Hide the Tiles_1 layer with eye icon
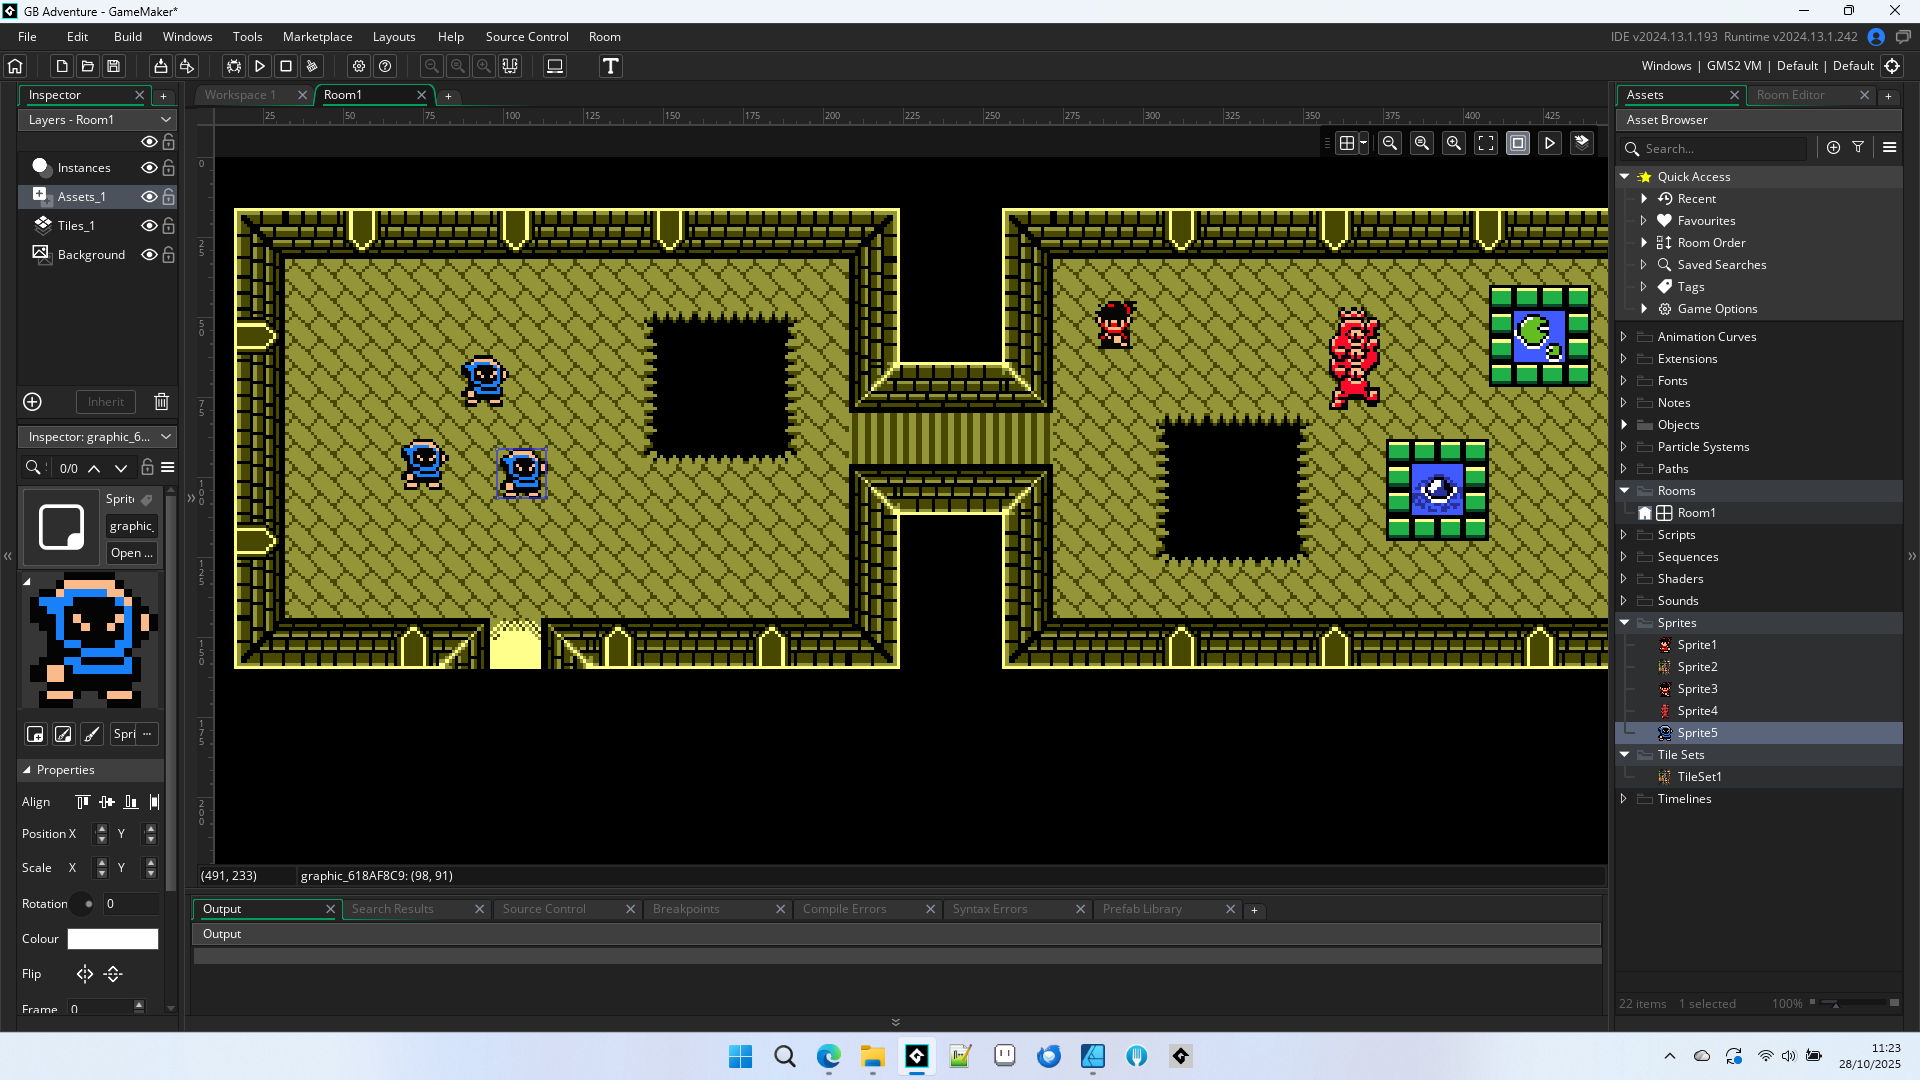 pos(149,226)
